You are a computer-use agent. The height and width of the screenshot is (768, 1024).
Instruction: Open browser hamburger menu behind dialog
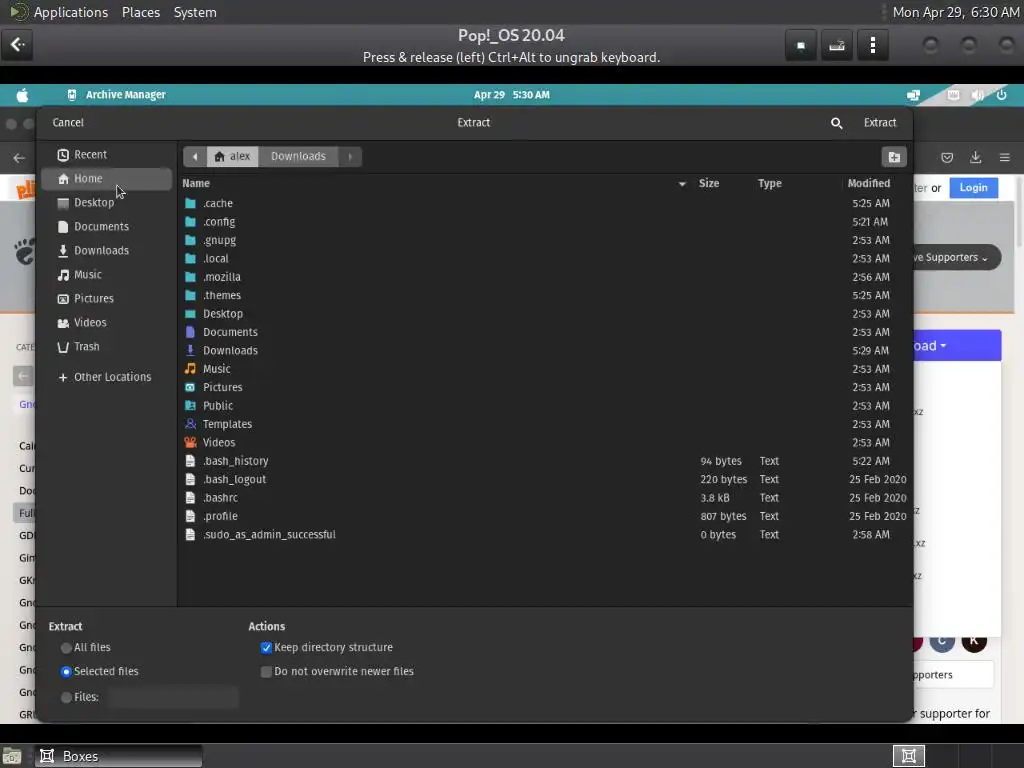click(1004, 157)
